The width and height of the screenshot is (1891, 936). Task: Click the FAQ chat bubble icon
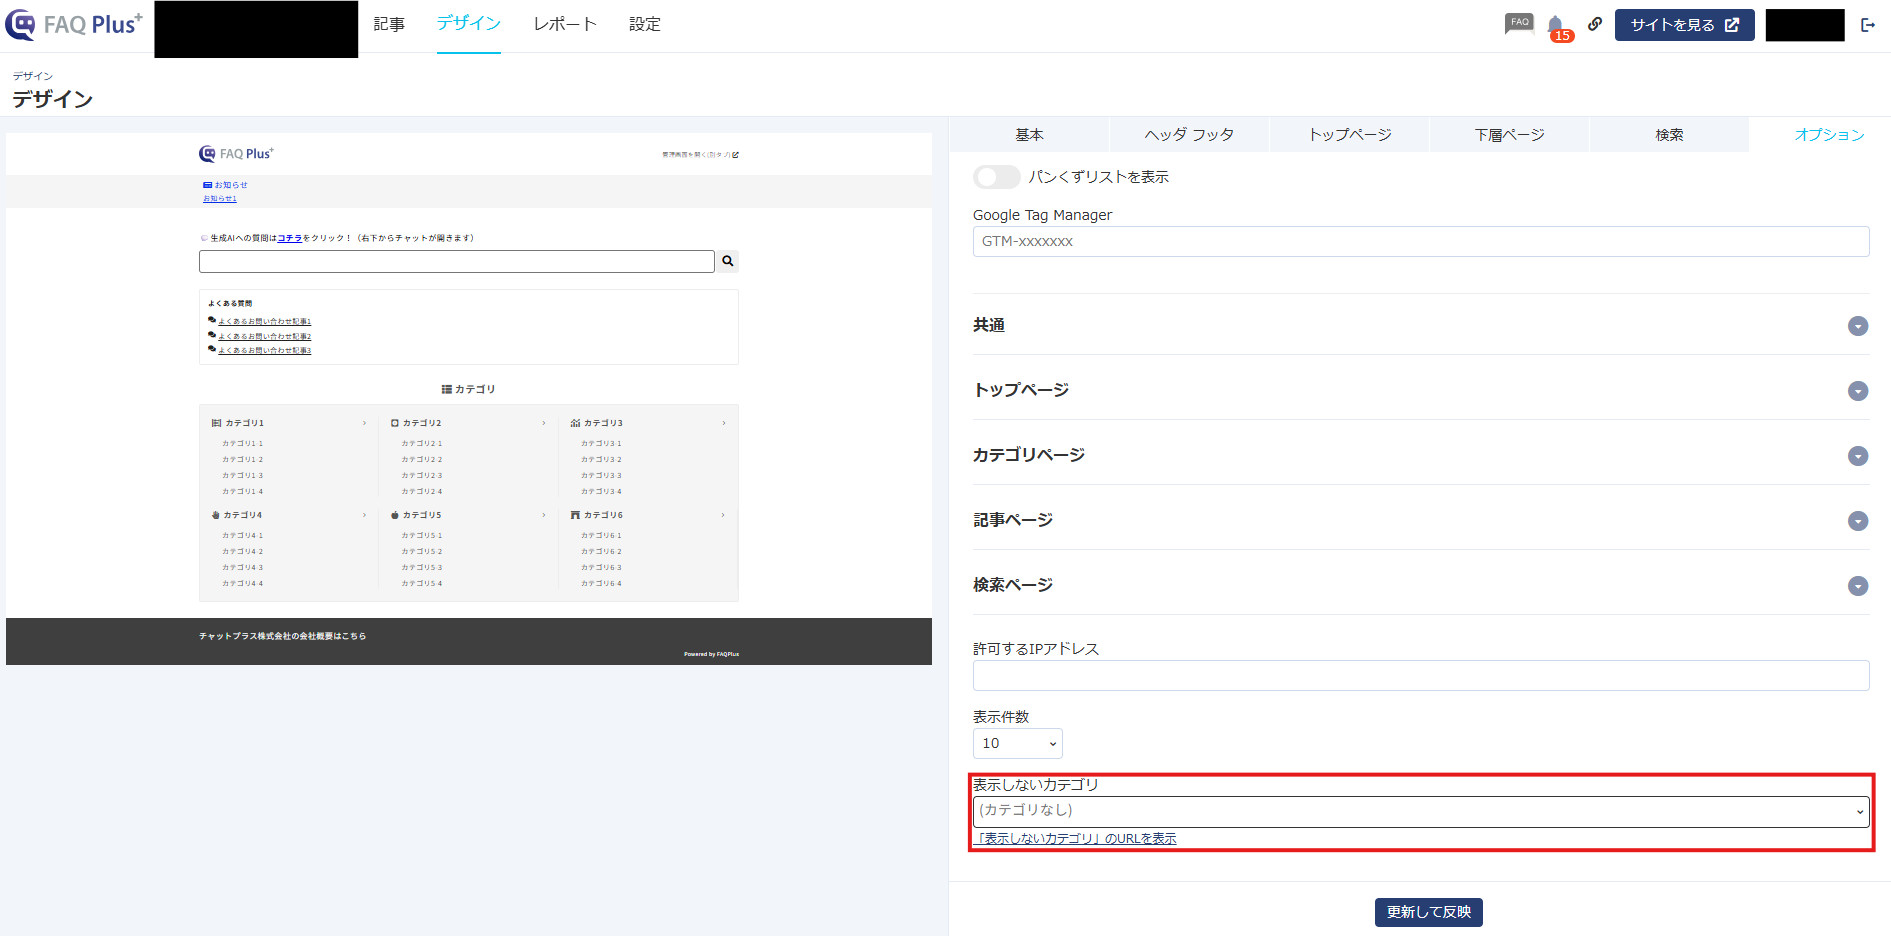coord(1519,24)
